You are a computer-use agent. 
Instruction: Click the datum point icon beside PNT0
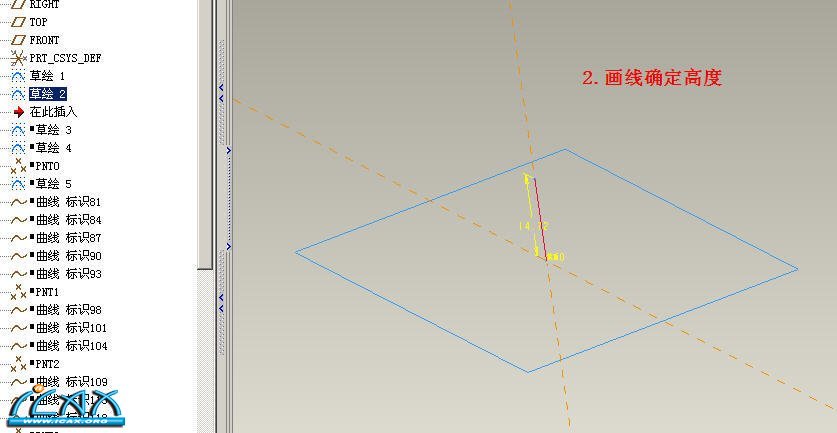(x=19, y=166)
